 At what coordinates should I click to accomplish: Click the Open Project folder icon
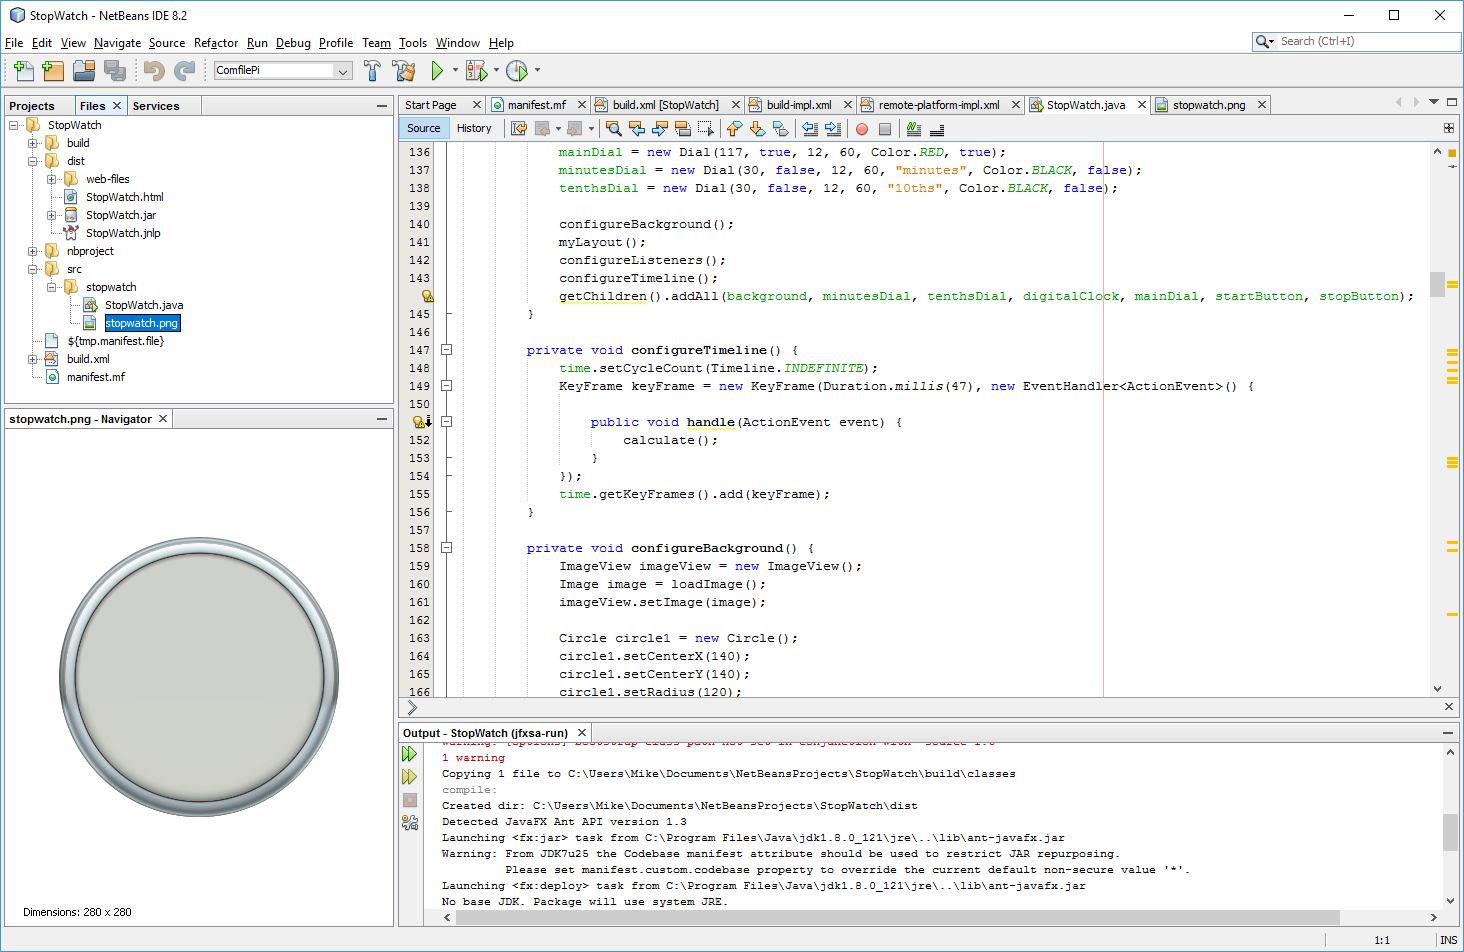click(84, 70)
